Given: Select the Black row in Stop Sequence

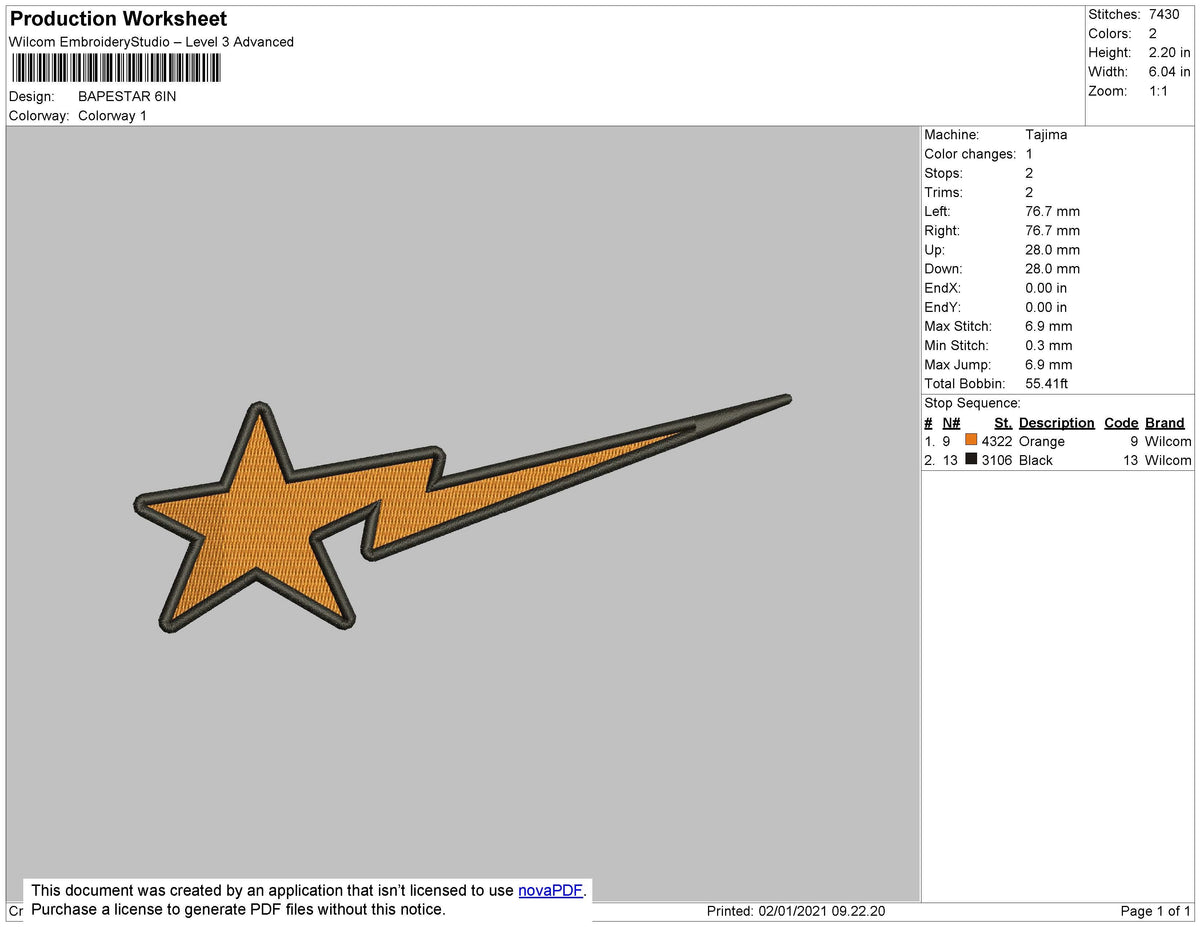Looking at the screenshot, I should (1058, 460).
